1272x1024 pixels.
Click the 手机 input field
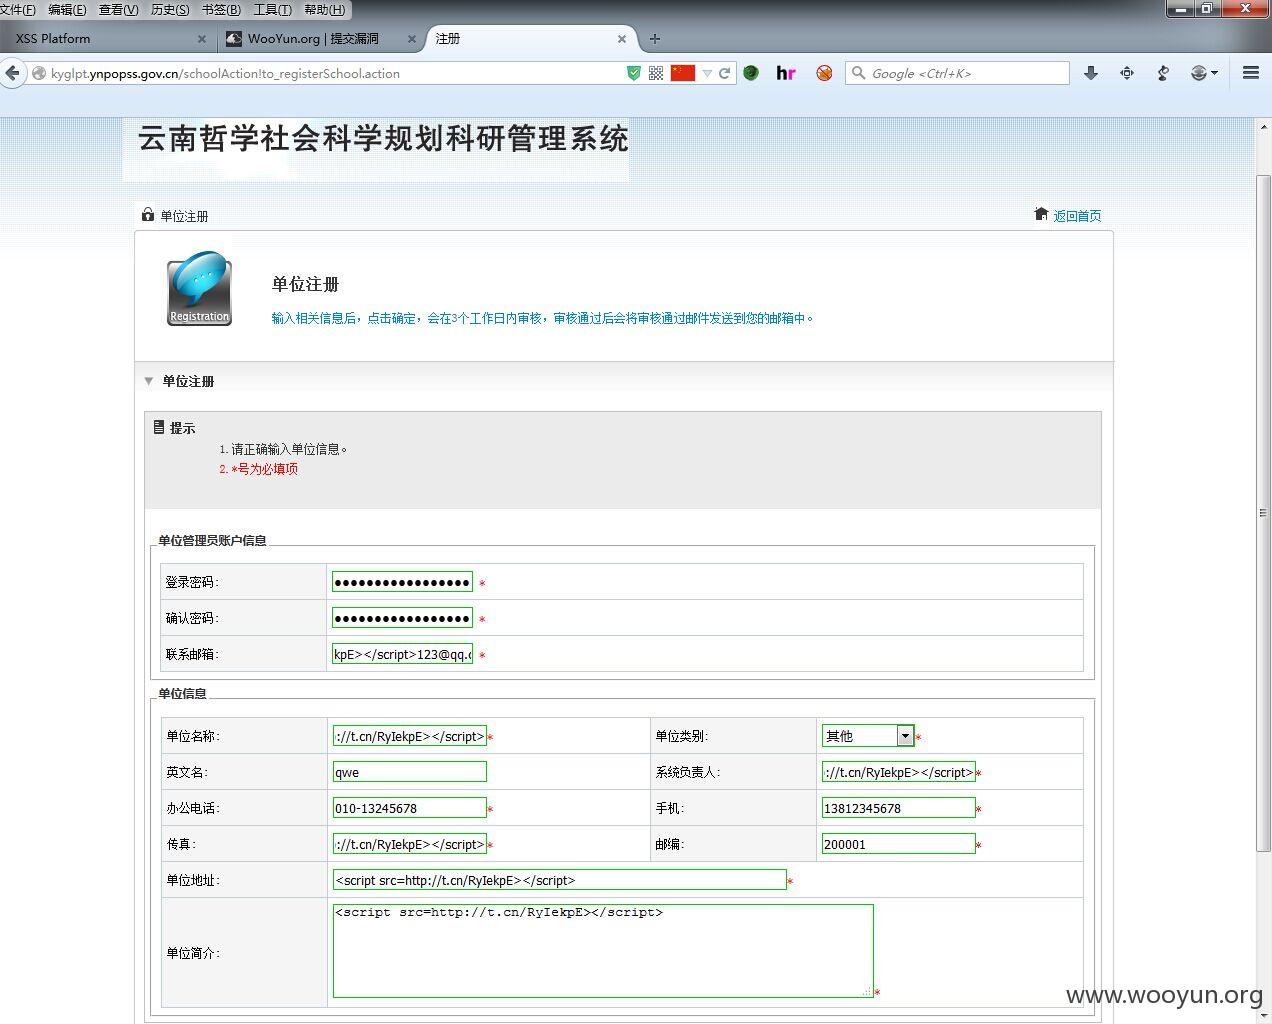coord(898,808)
